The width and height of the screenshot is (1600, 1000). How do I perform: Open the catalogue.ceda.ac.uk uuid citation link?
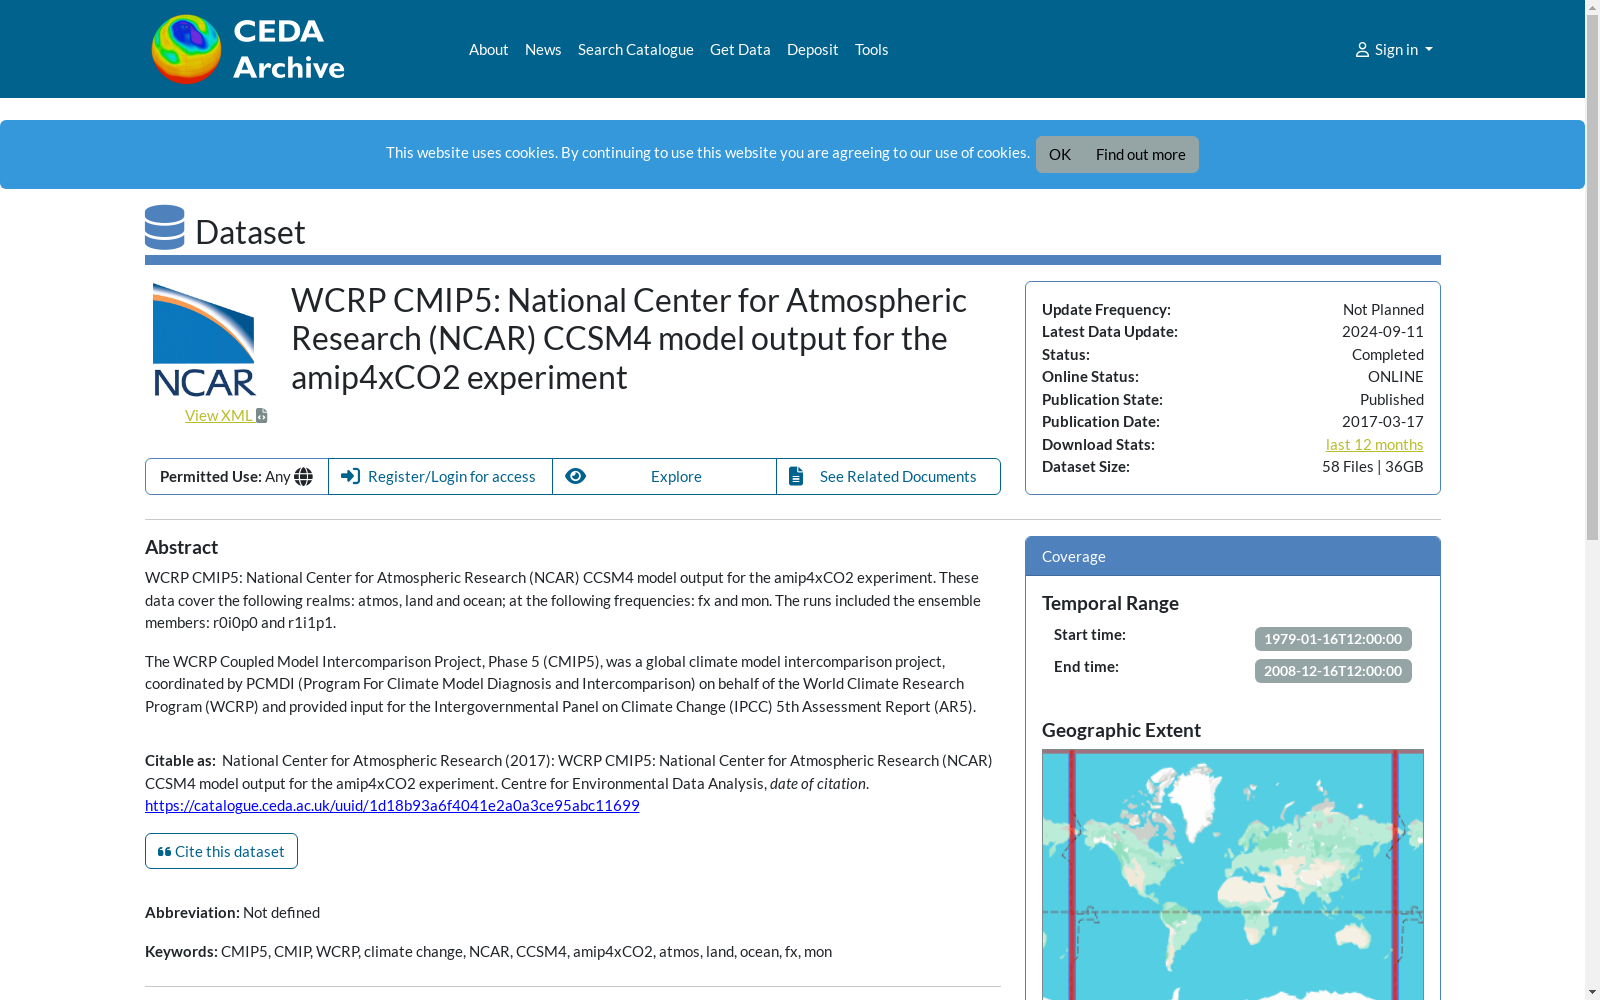[392, 805]
